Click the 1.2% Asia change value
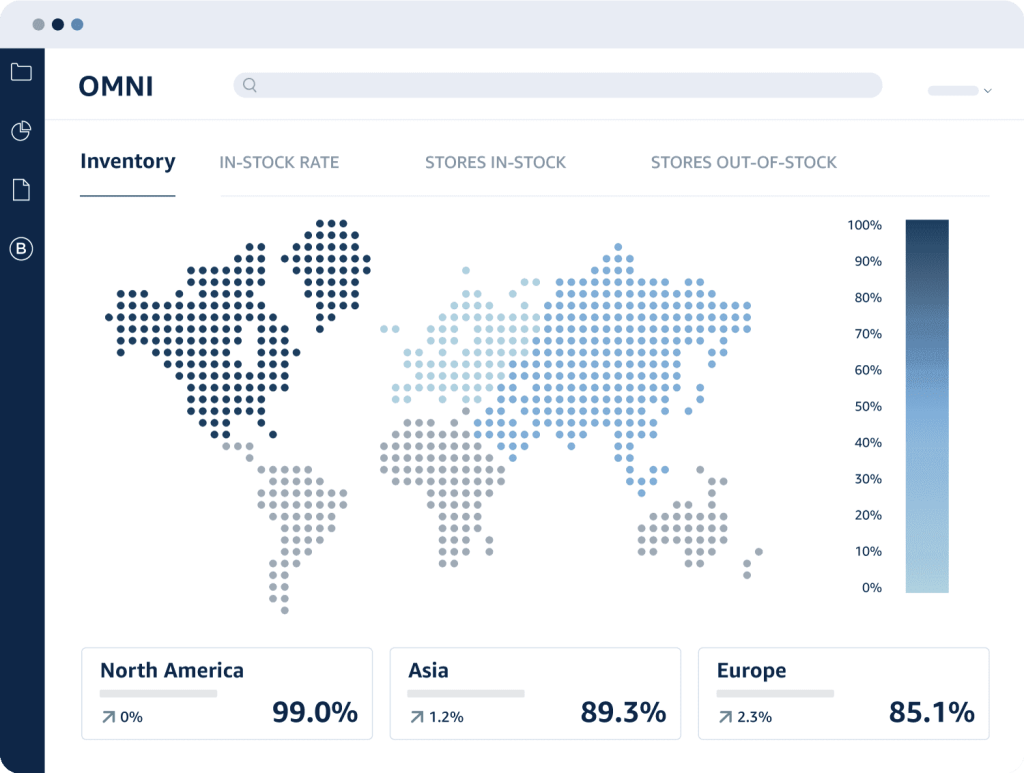The height and width of the screenshot is (773, 1024). coord(447,718)
